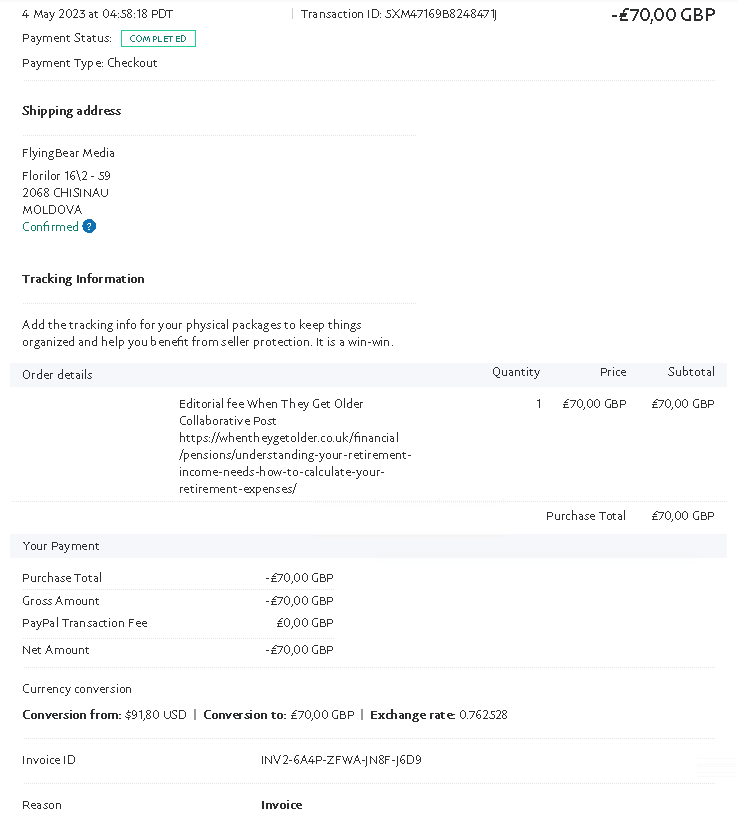Select the Transaction ID text
The image size is (738, 824).
(399, 14)
